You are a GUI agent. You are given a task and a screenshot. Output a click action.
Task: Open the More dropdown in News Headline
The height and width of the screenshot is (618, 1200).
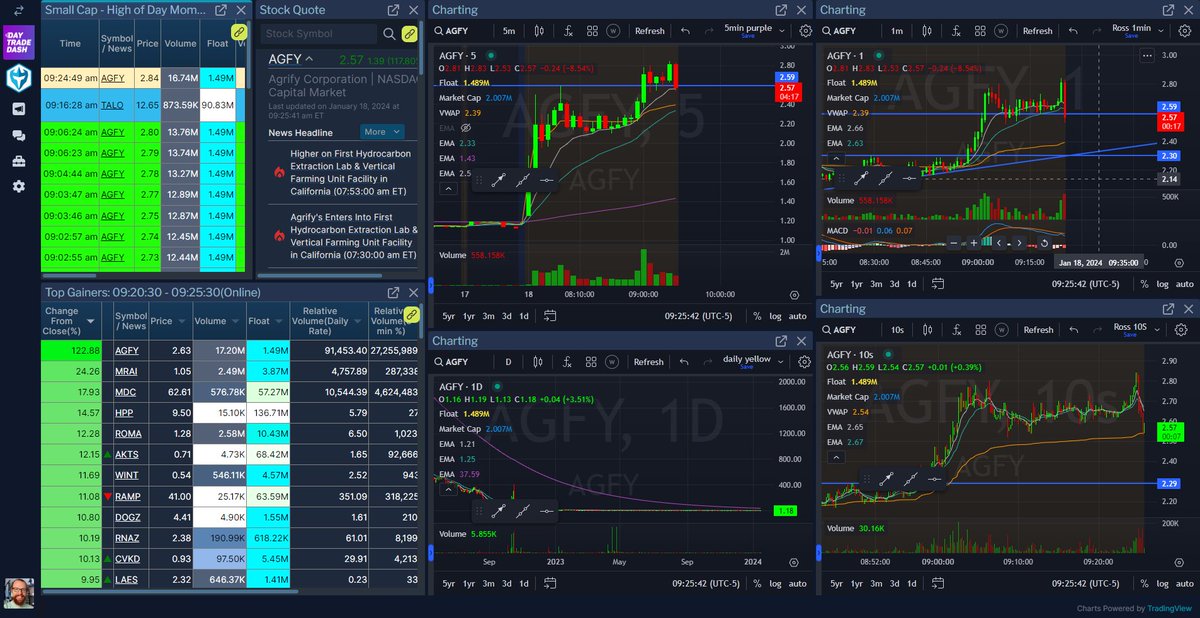(383, 131)
